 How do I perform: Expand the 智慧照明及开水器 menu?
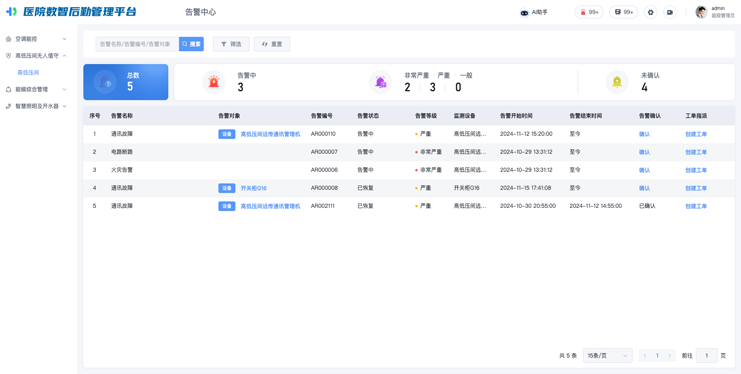[x=36, y=106]
